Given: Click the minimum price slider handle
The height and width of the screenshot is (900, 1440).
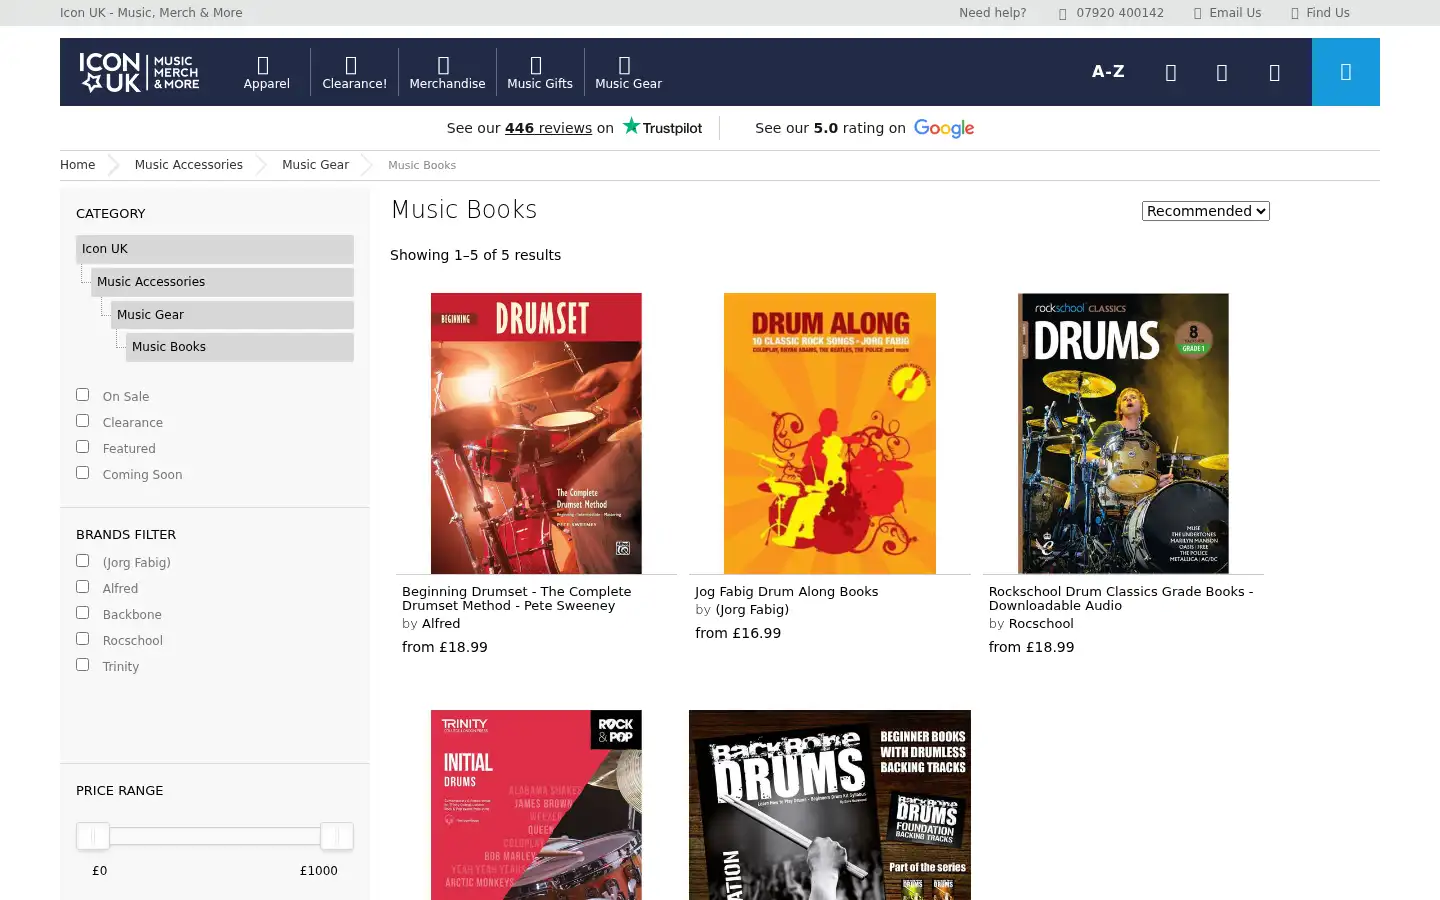Looking at the screenshot, I should (x=93, y=836).
